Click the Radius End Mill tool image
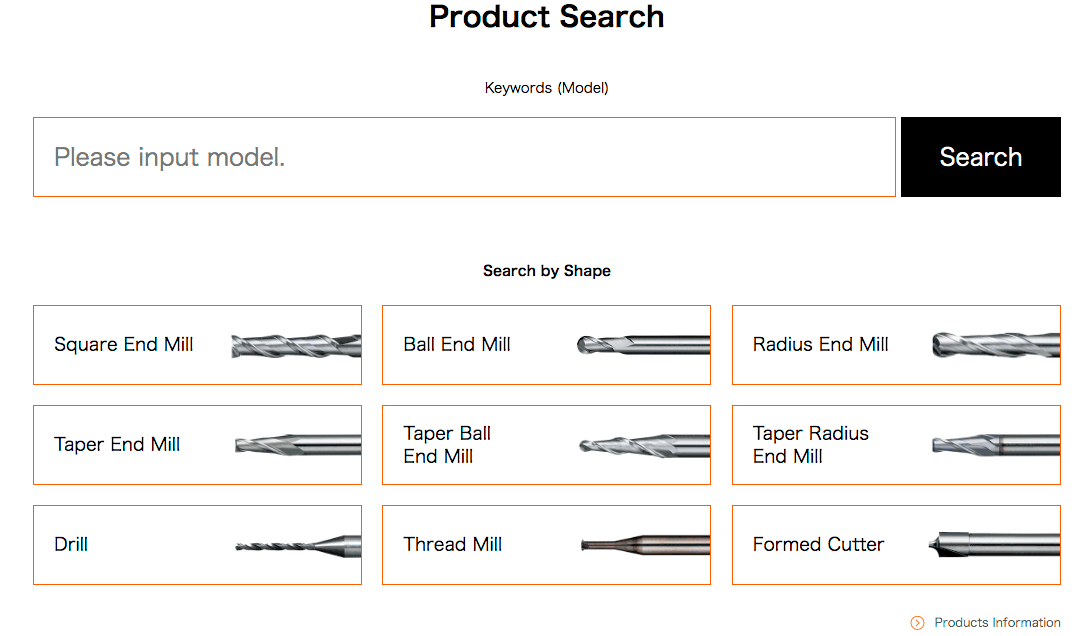The image size is (1092, 636). (996, 345)
